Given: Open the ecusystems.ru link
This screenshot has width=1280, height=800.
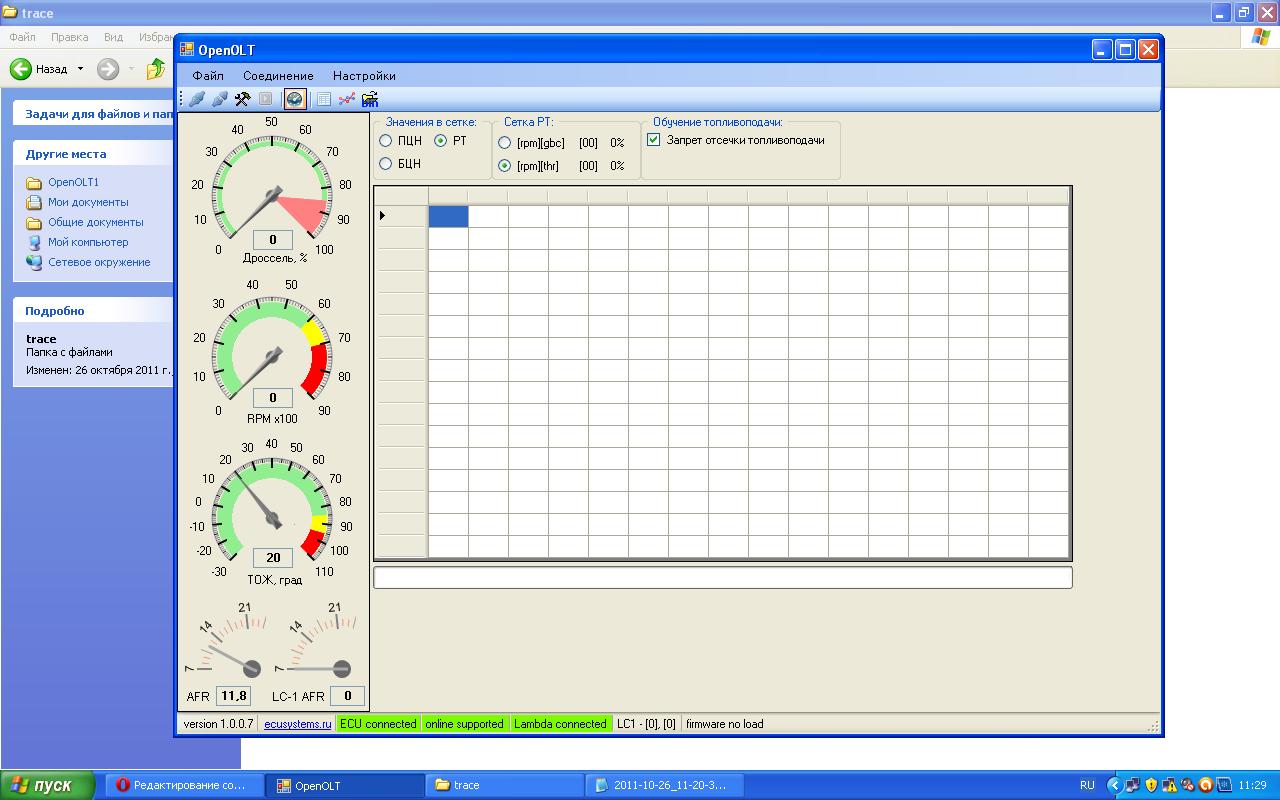Looking at the screenshot, I should click(x=297, y=724).
